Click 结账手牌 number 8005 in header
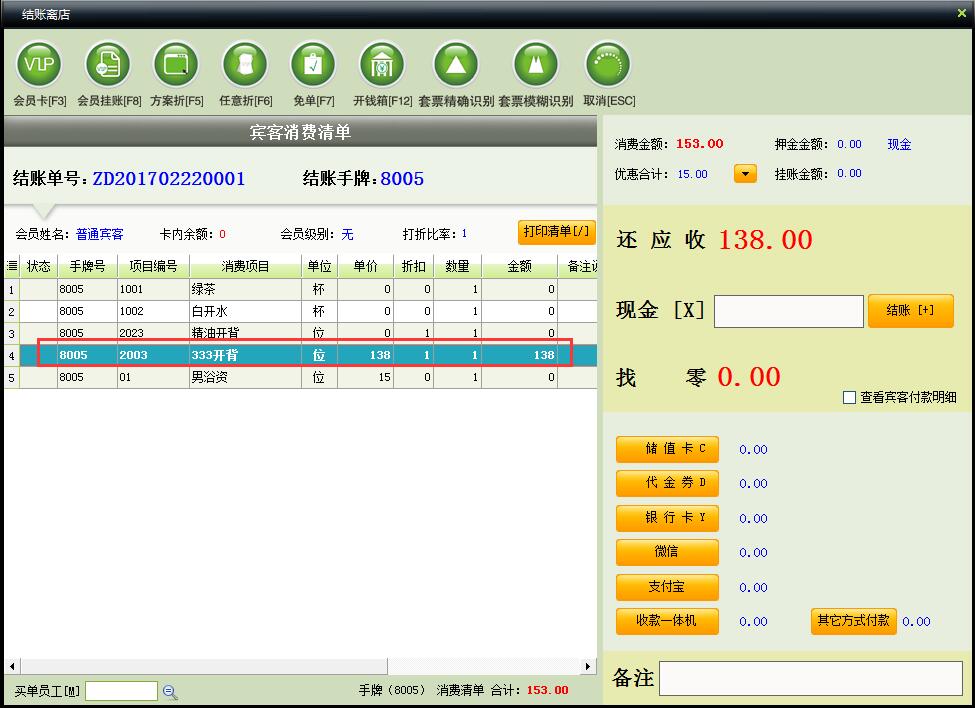The height and width of the screenshot is (708, 975). [402, 179]
